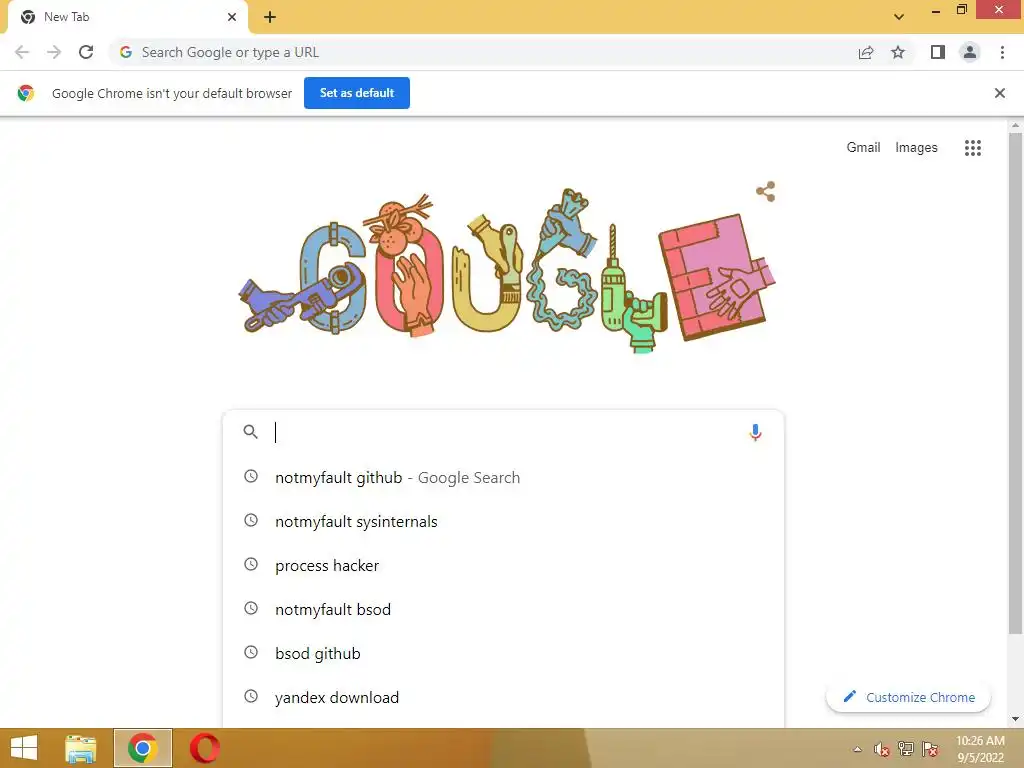Share this page via share icon

coord(866,52)
